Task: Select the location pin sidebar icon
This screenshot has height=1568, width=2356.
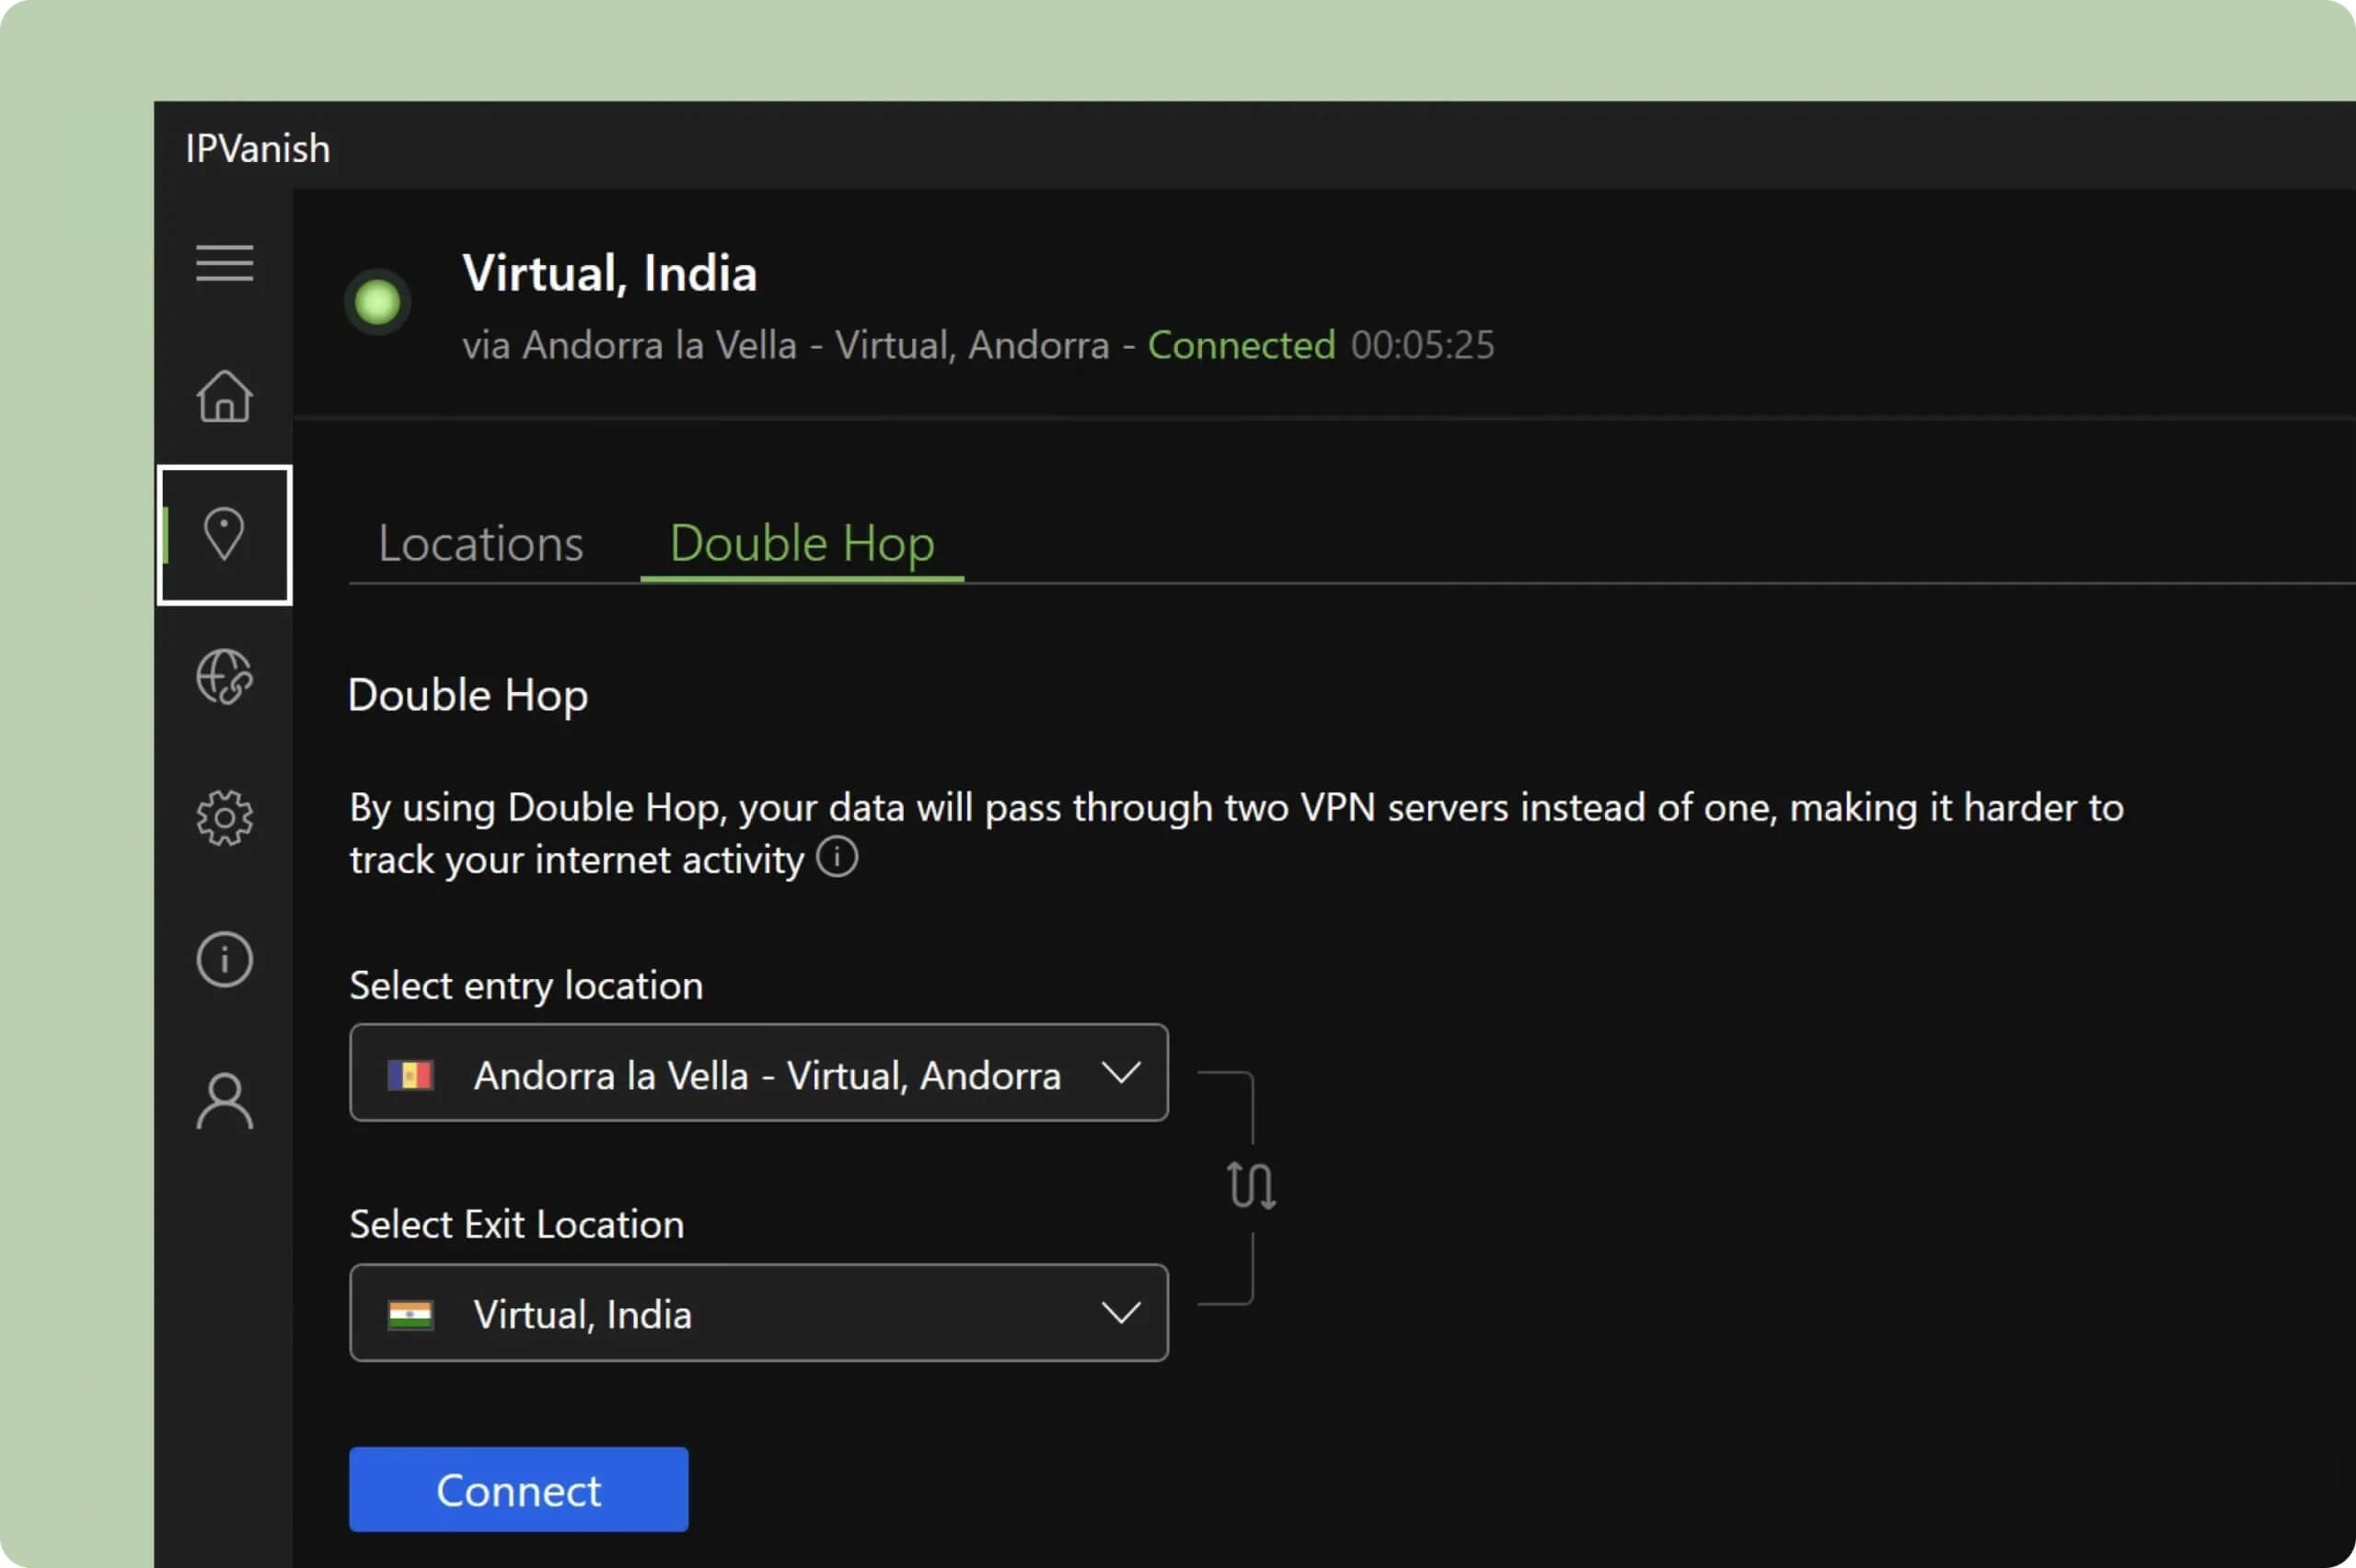Action: [224, 534]
